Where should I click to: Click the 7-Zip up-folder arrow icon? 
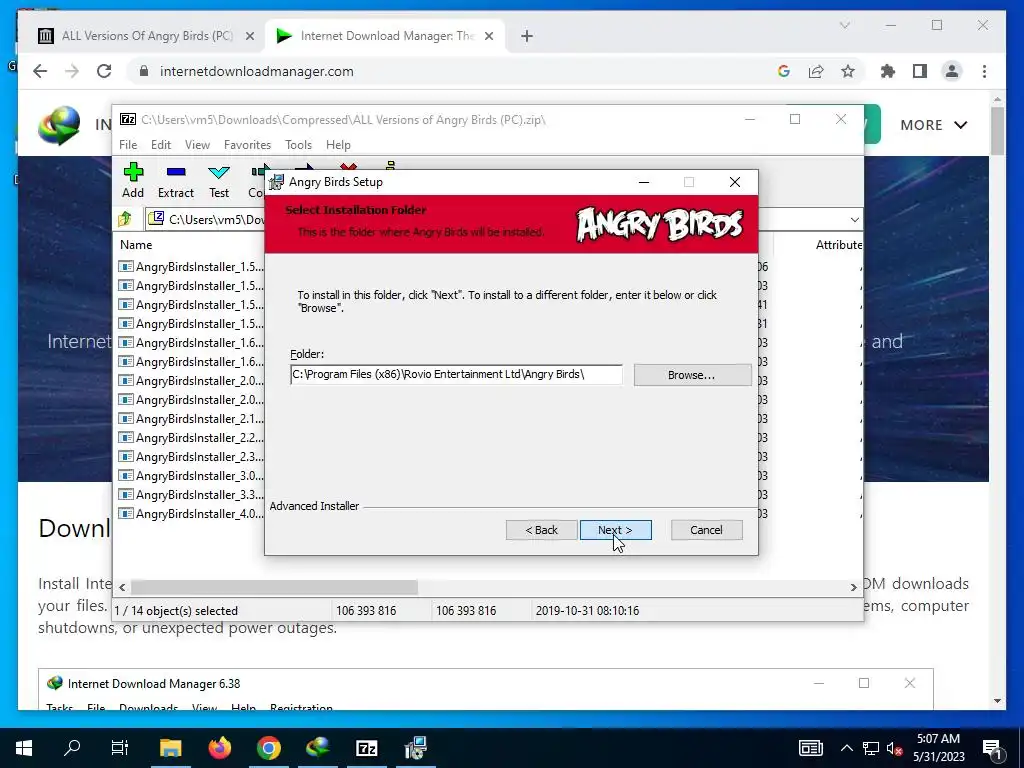125,219
